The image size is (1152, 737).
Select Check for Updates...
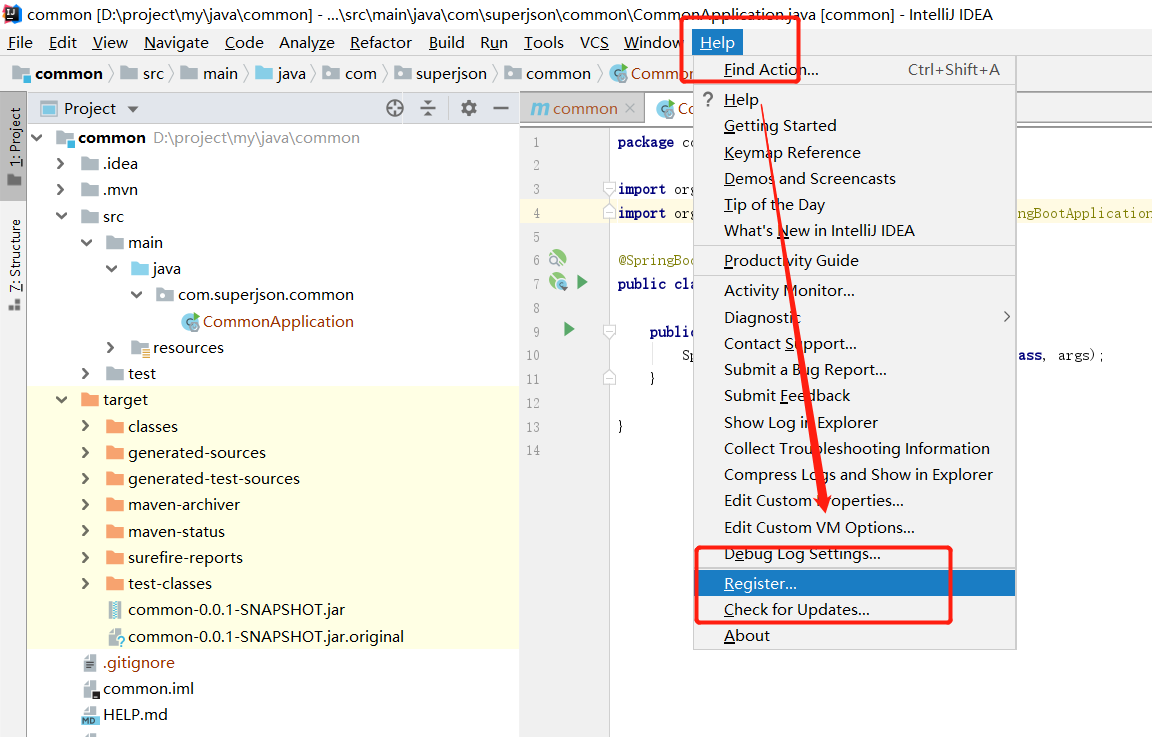[x=855, y=610]
